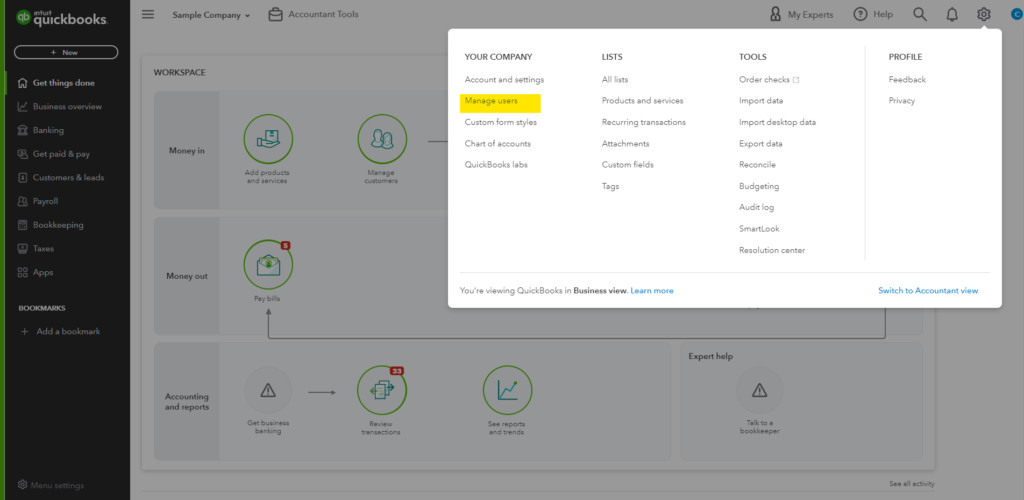Open Tags list
The height and width of the screenshot is (500, 1024).
pos(611,186)
